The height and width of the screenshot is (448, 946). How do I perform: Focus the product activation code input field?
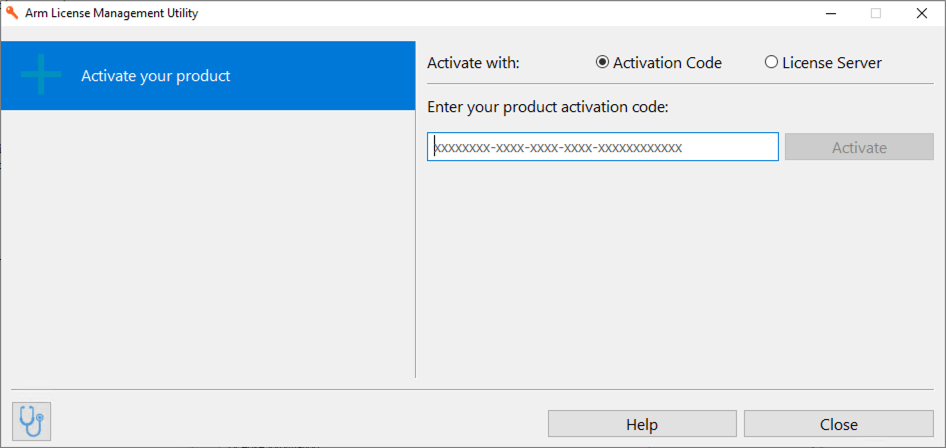(602, 147)
